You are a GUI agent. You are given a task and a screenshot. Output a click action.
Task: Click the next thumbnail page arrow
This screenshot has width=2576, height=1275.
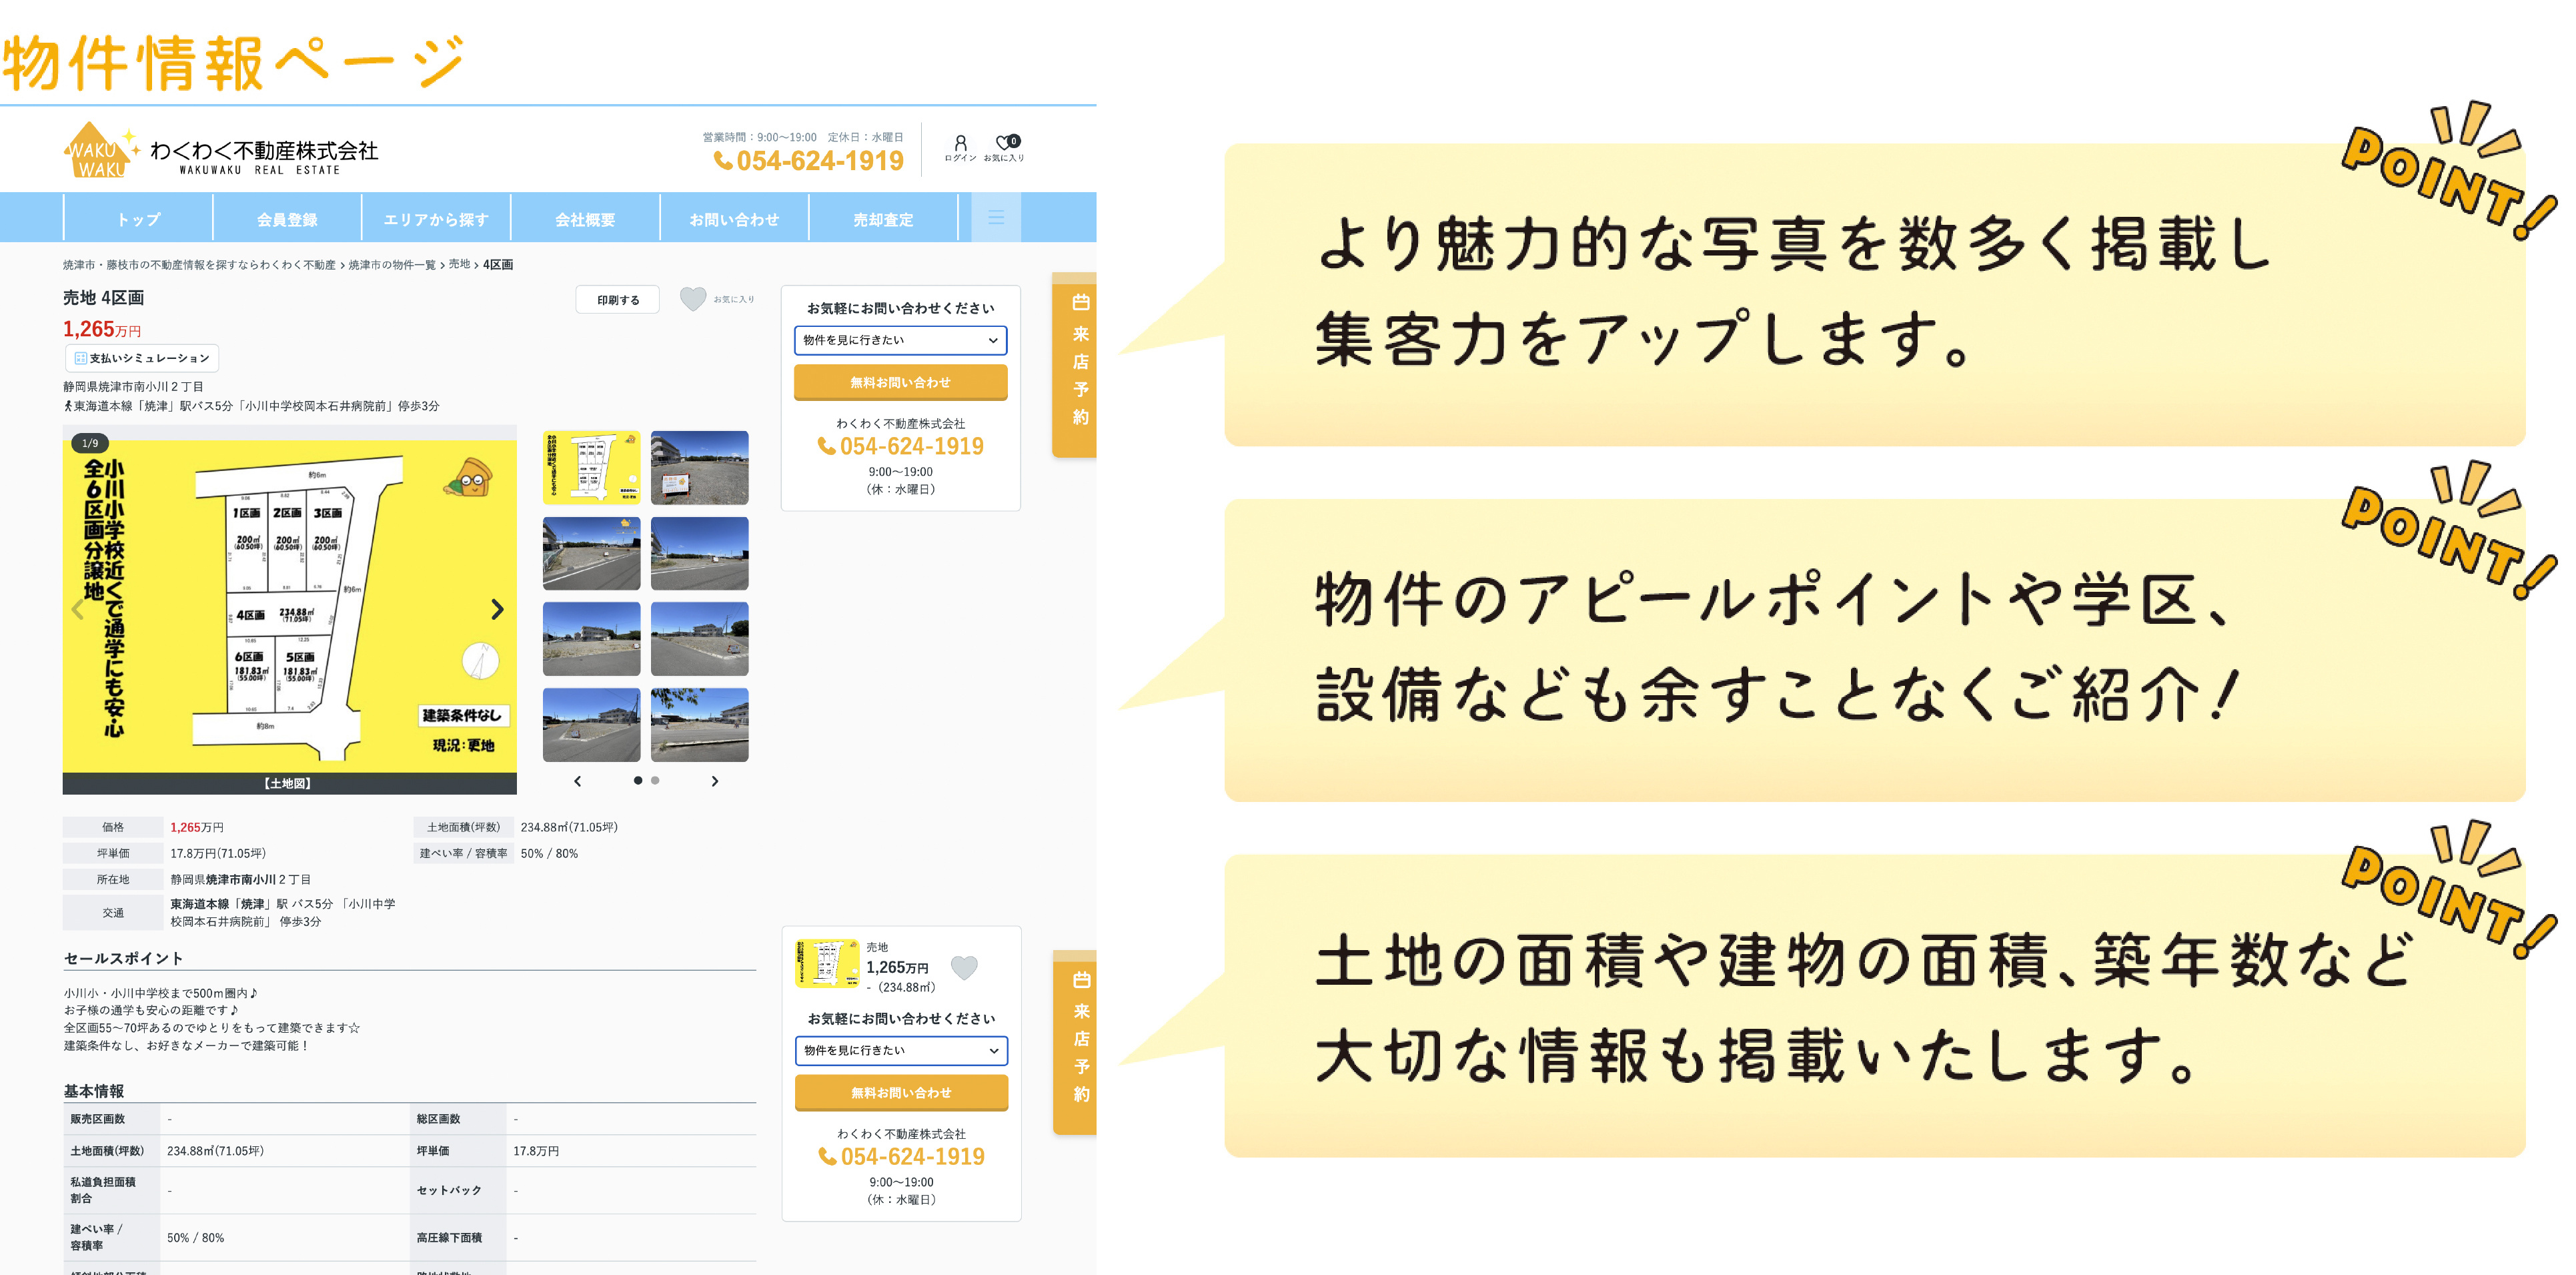point(714,781)
